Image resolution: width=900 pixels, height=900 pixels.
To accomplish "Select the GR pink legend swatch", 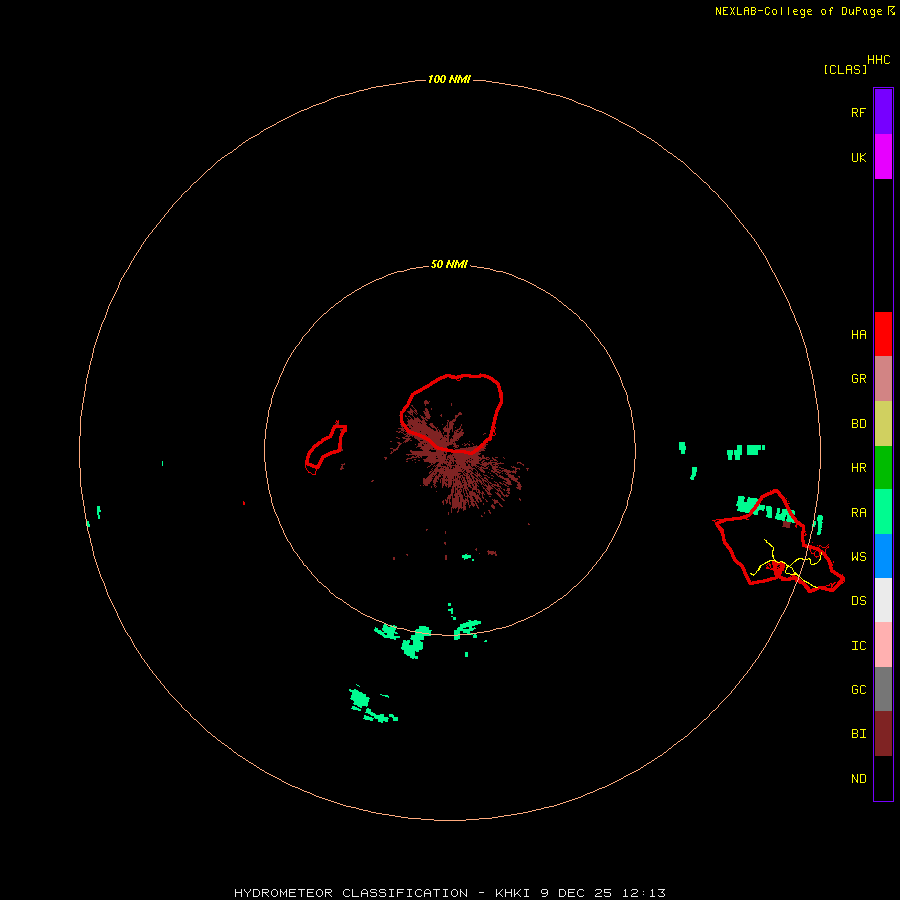I will (883, 379).
